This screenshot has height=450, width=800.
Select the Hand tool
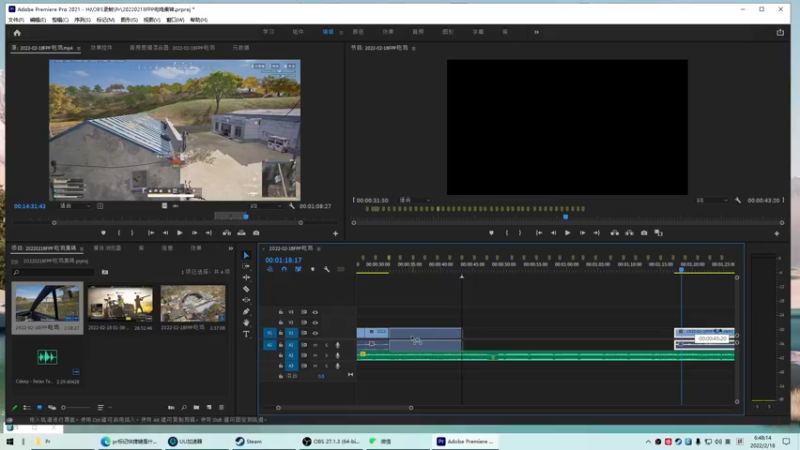point(246,322)
